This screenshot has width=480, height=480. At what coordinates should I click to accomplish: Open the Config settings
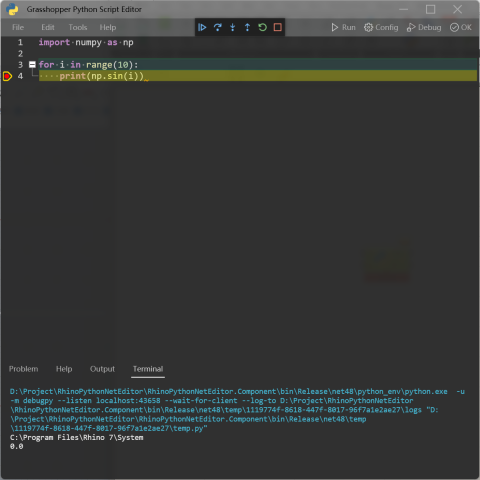point(381,27)
